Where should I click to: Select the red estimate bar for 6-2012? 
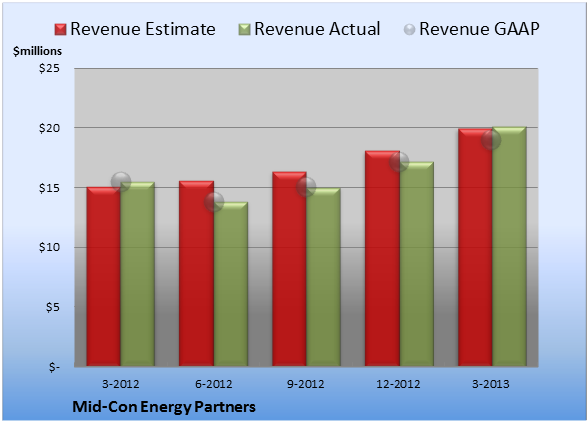196,273
